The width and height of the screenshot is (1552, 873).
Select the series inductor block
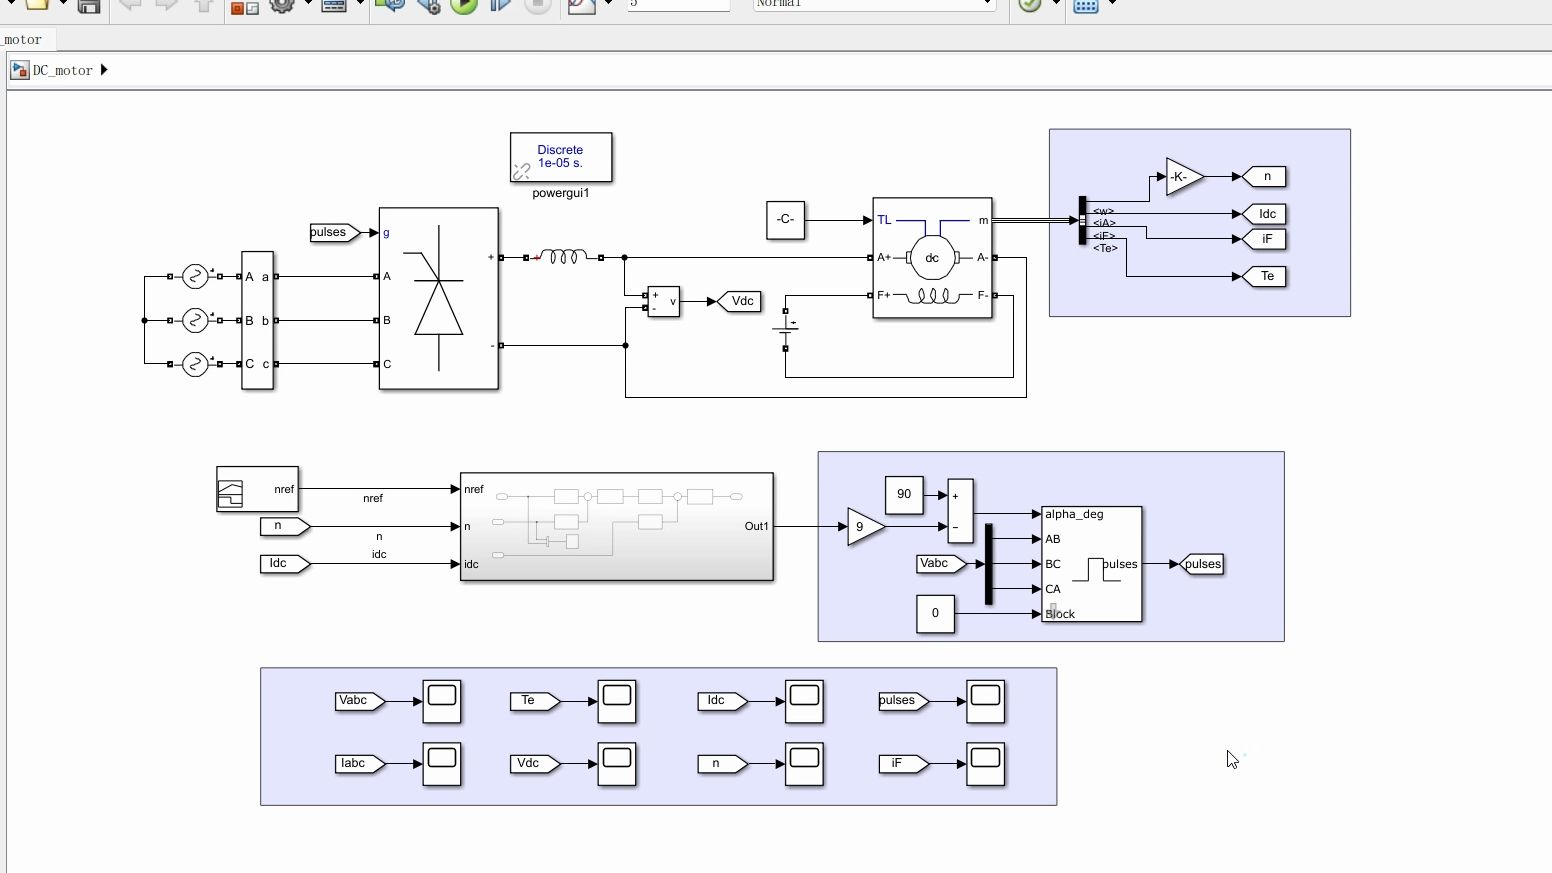563,257
